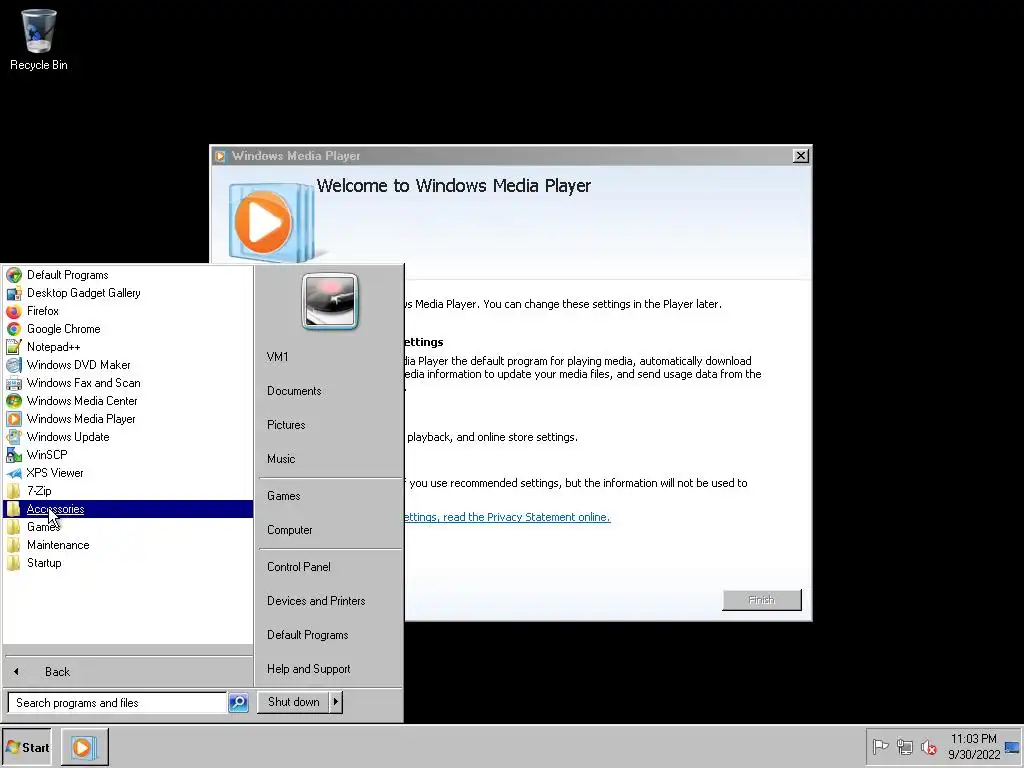The width and height of the screenshot is (1024, 768).
Task: Open Windows Update icon
Action: click(14, 437)
